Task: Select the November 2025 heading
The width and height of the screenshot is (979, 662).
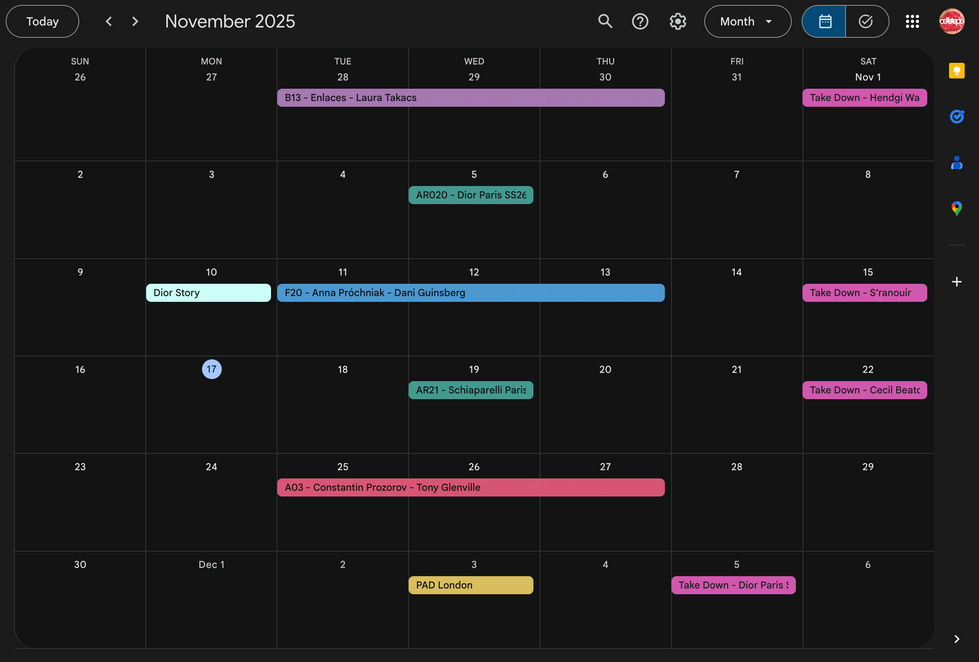Action: (231, 20)
